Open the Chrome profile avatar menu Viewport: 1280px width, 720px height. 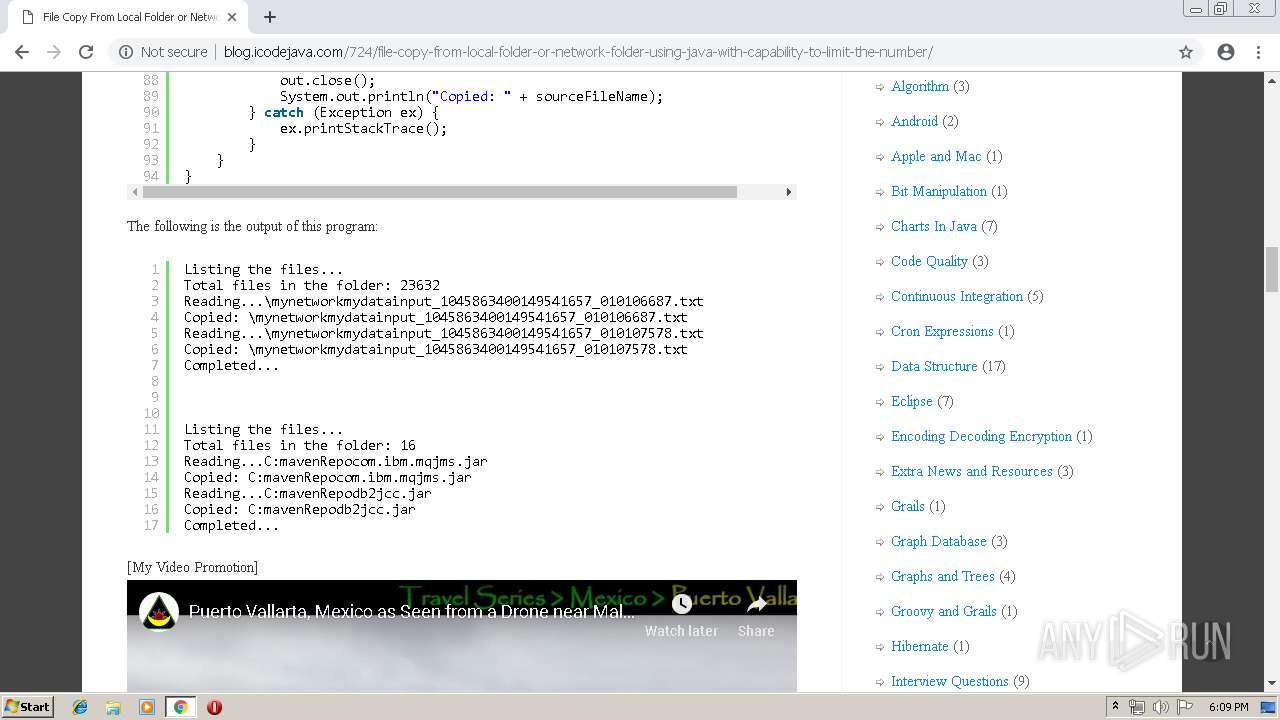tap(1226, 52)
